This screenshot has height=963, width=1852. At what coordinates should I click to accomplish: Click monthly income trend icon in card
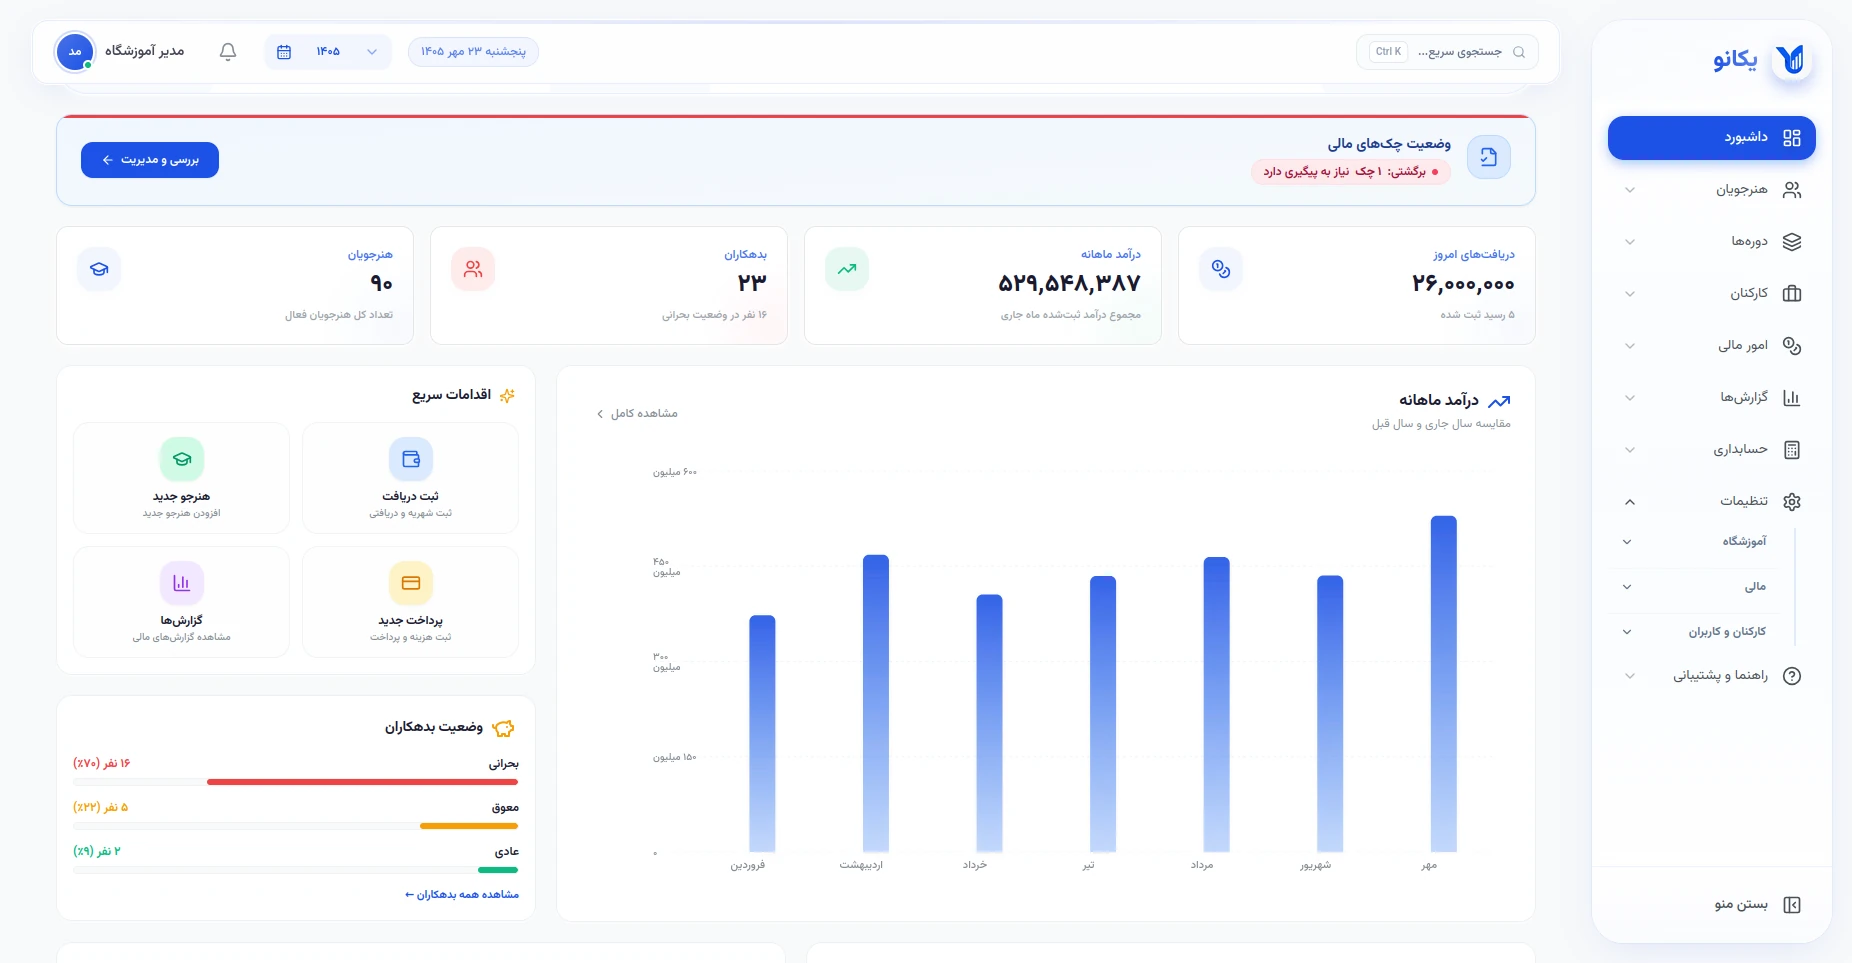coord(847,269)
